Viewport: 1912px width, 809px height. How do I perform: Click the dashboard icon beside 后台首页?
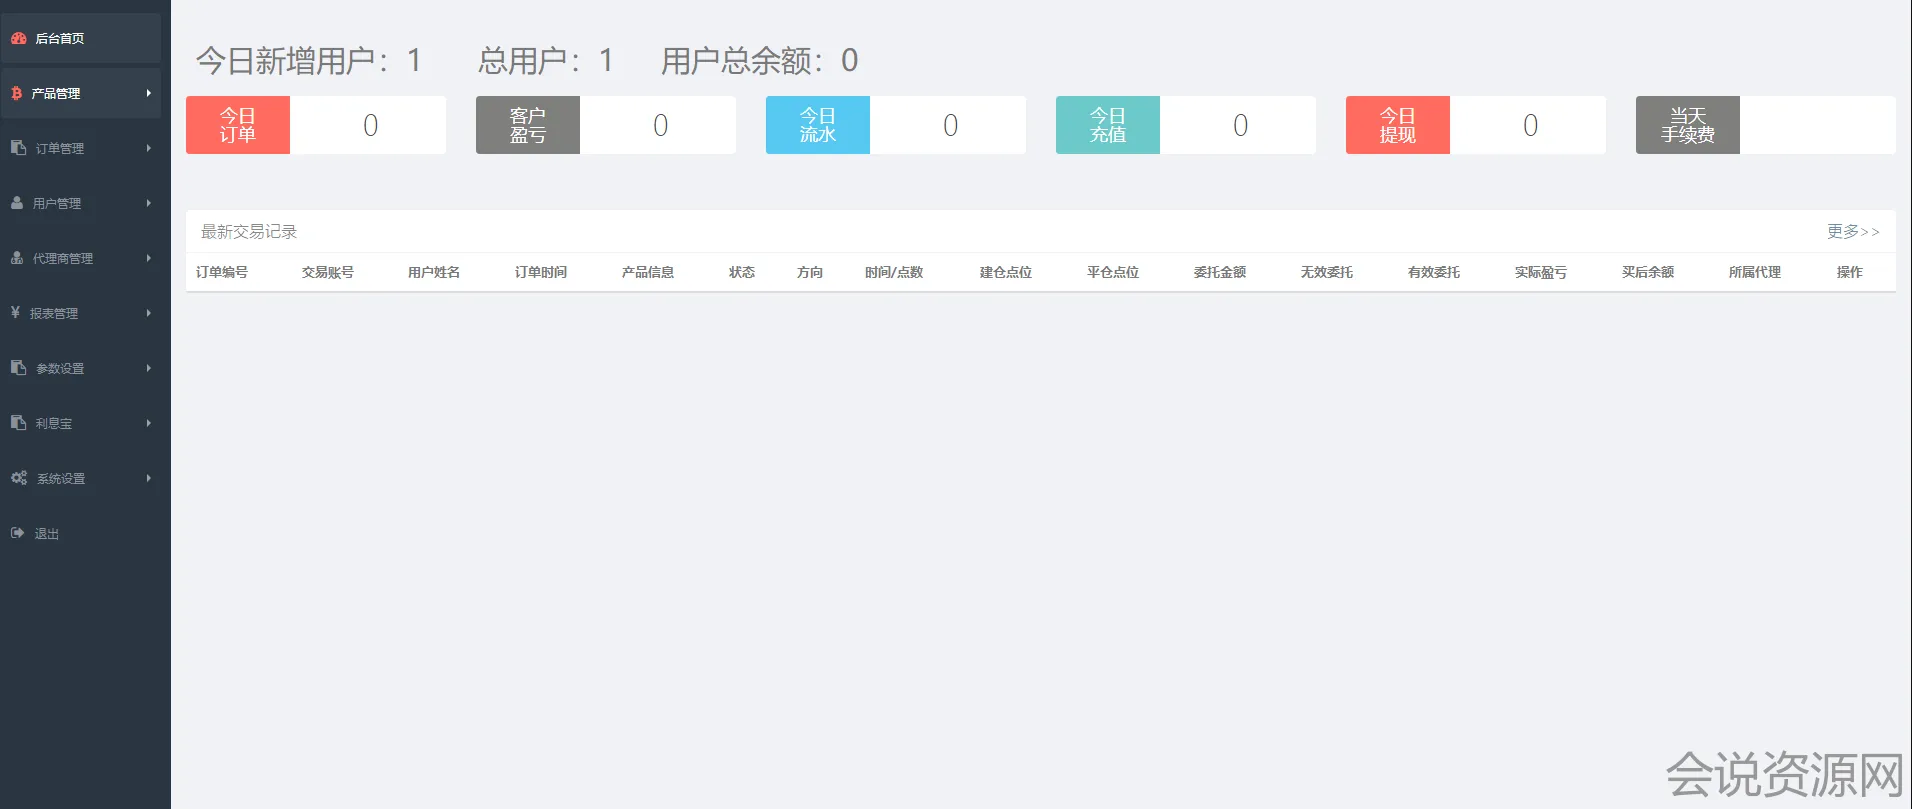(x=18, y=38)
